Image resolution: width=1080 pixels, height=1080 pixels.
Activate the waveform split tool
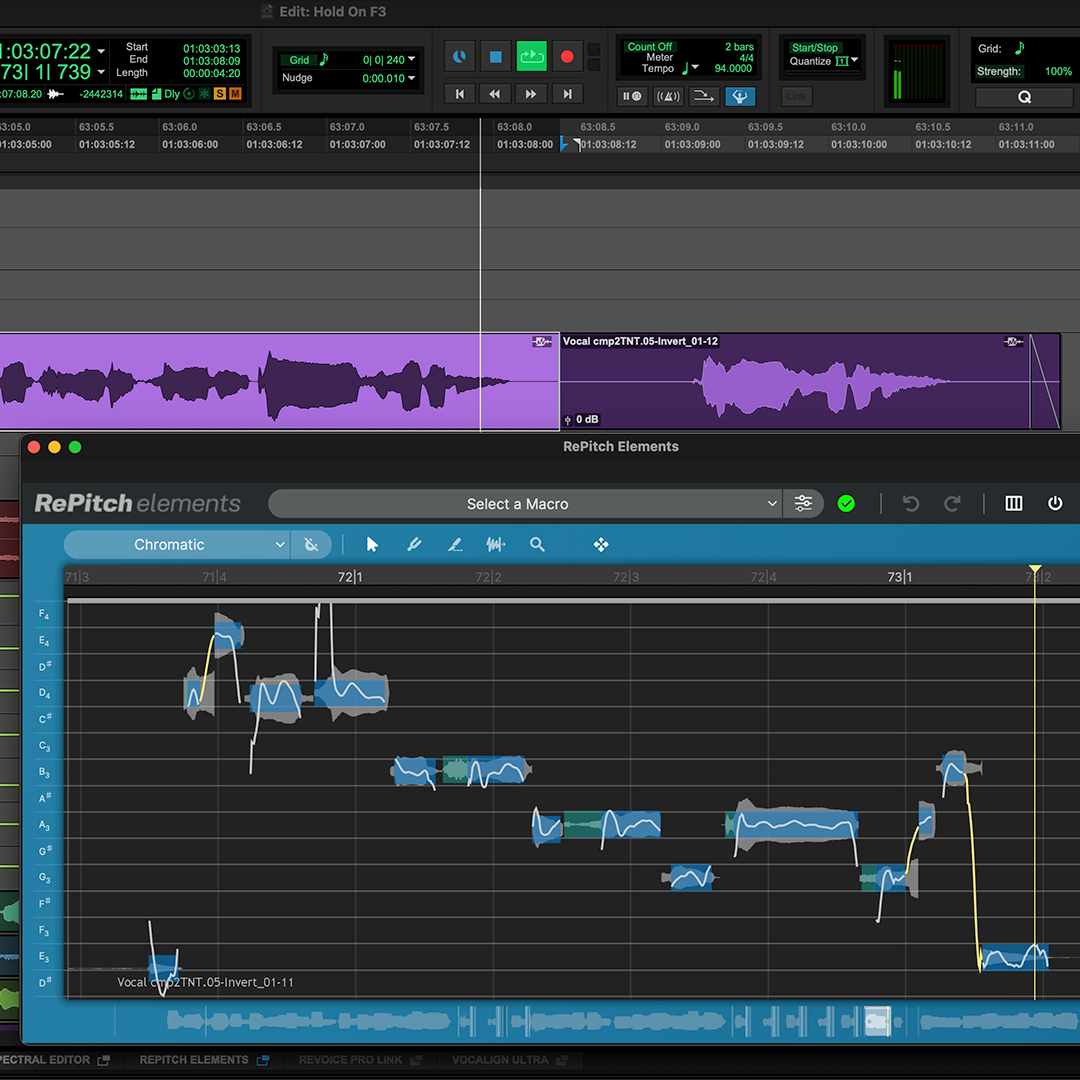coord(496,545)
